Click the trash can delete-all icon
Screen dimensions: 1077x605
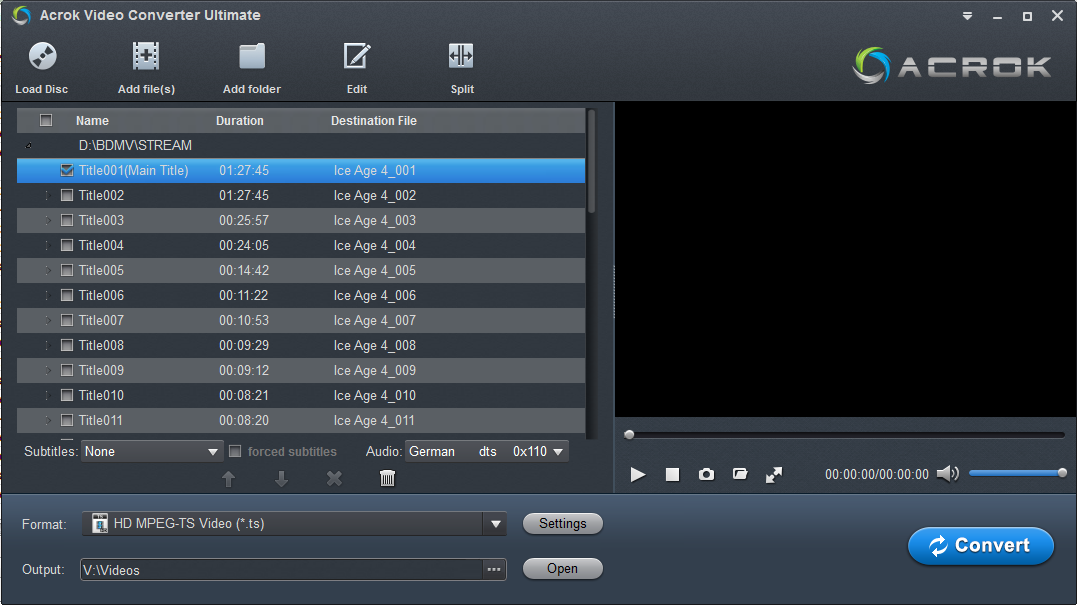pos(387,478)
